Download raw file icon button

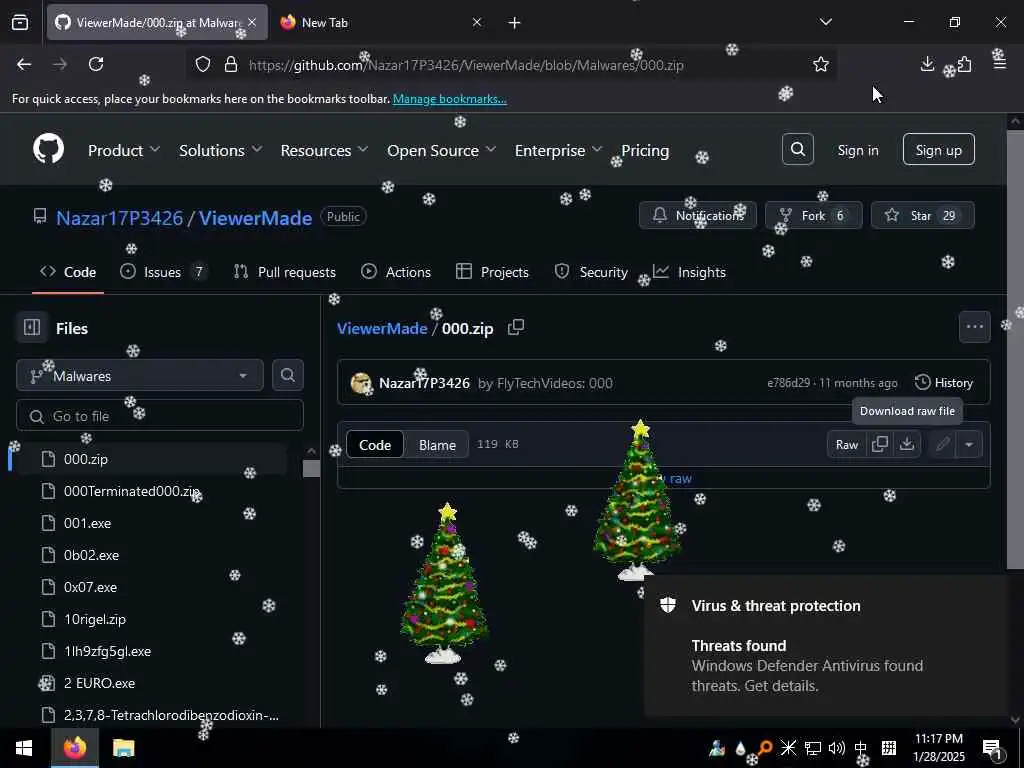(907, 444)
